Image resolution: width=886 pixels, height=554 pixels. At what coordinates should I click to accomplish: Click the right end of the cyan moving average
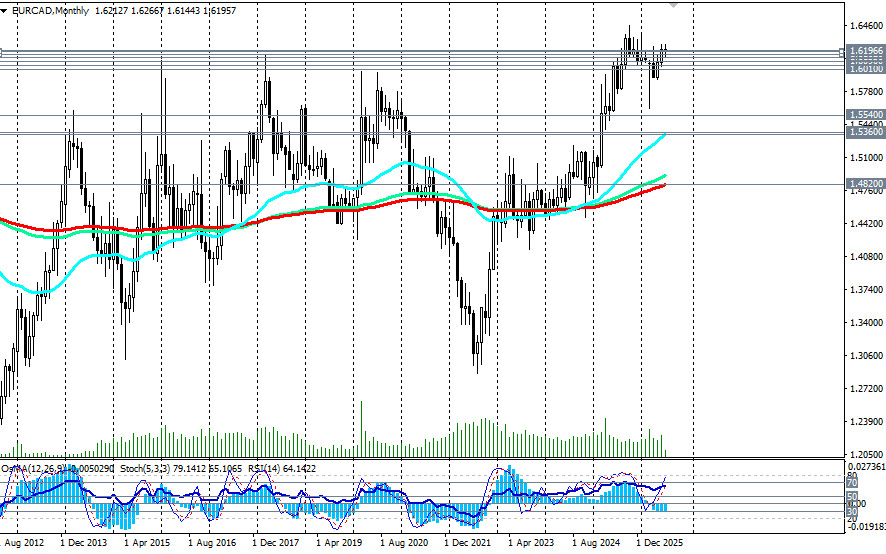[x=664, y=135]
